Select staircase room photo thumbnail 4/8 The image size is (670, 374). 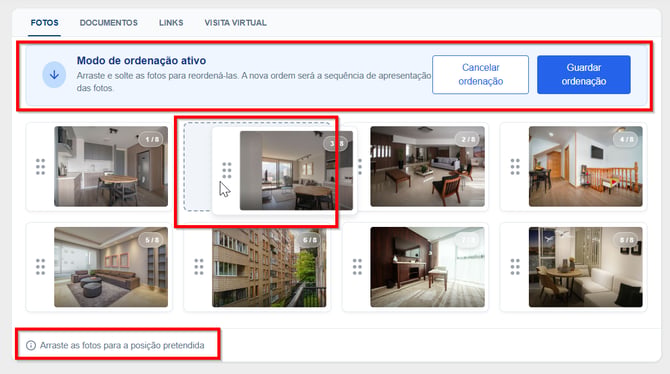point(585,166)
